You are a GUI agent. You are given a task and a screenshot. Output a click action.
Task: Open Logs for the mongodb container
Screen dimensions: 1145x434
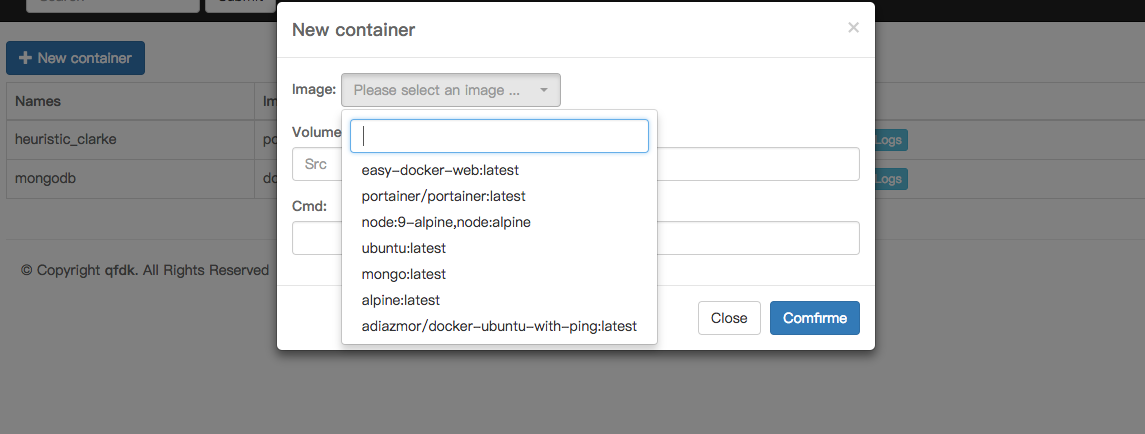[x=889, y=180]
